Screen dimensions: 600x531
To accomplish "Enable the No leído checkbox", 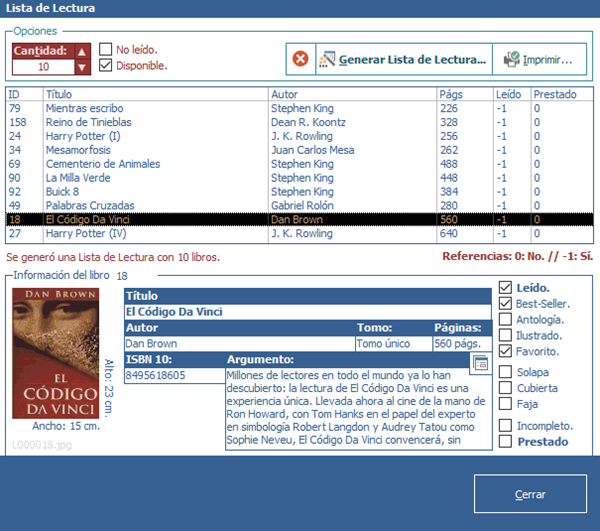I will (106, 49).
